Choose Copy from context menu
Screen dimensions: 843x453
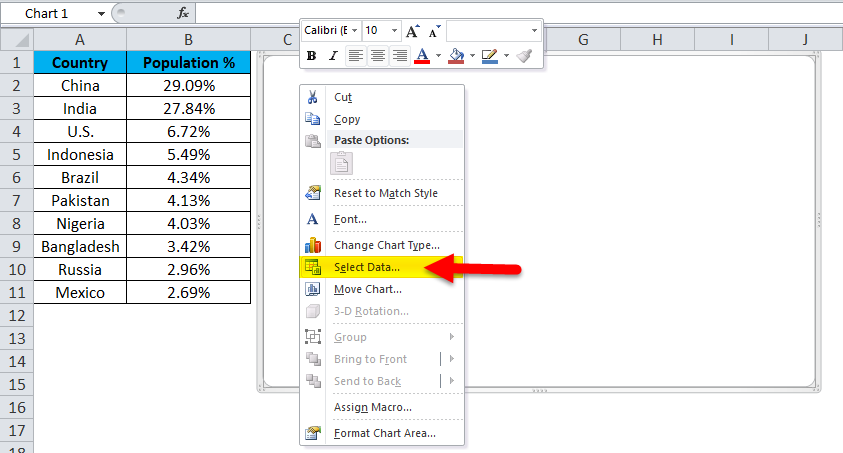pyautogui.click(x=347, y=119)
